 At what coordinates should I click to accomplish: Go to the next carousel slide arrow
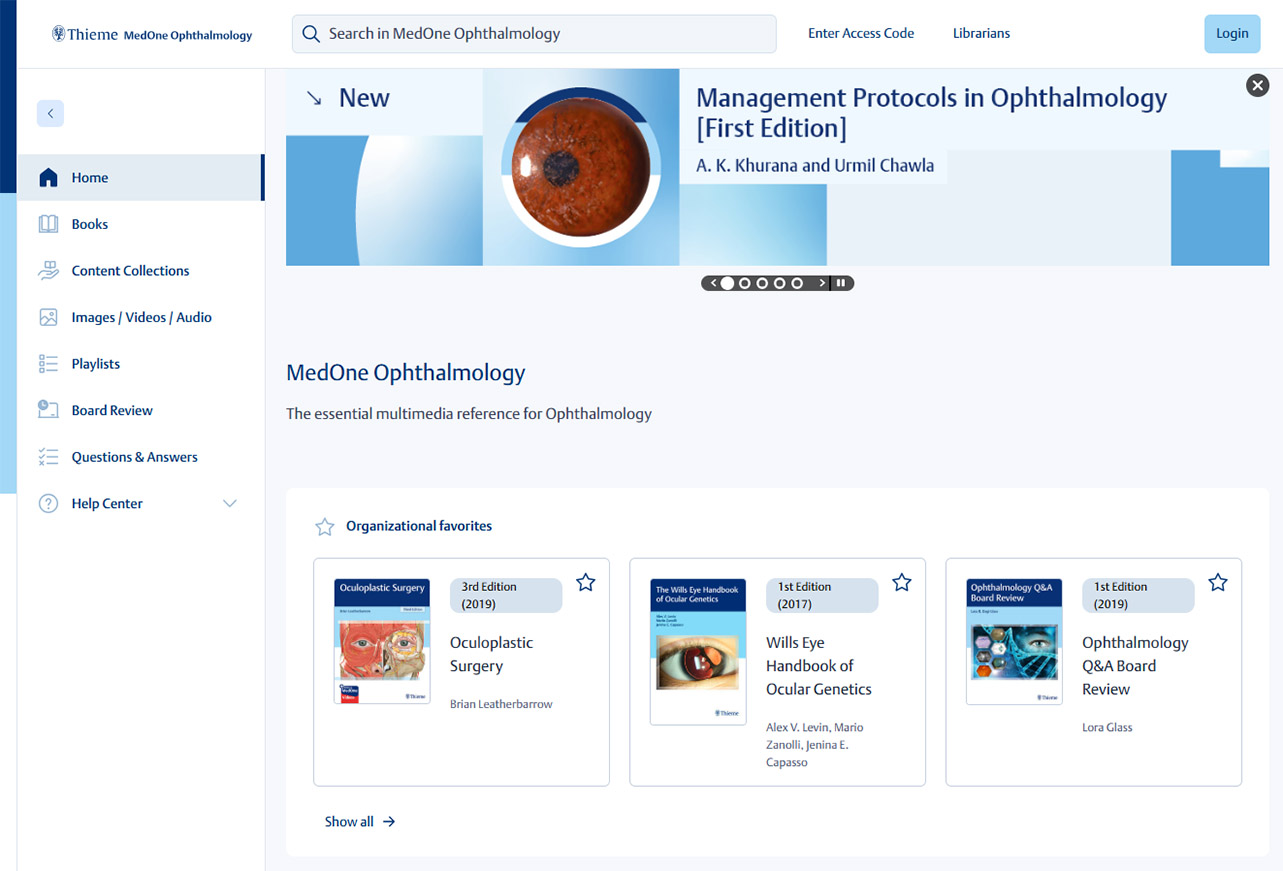tap(822, 283)
